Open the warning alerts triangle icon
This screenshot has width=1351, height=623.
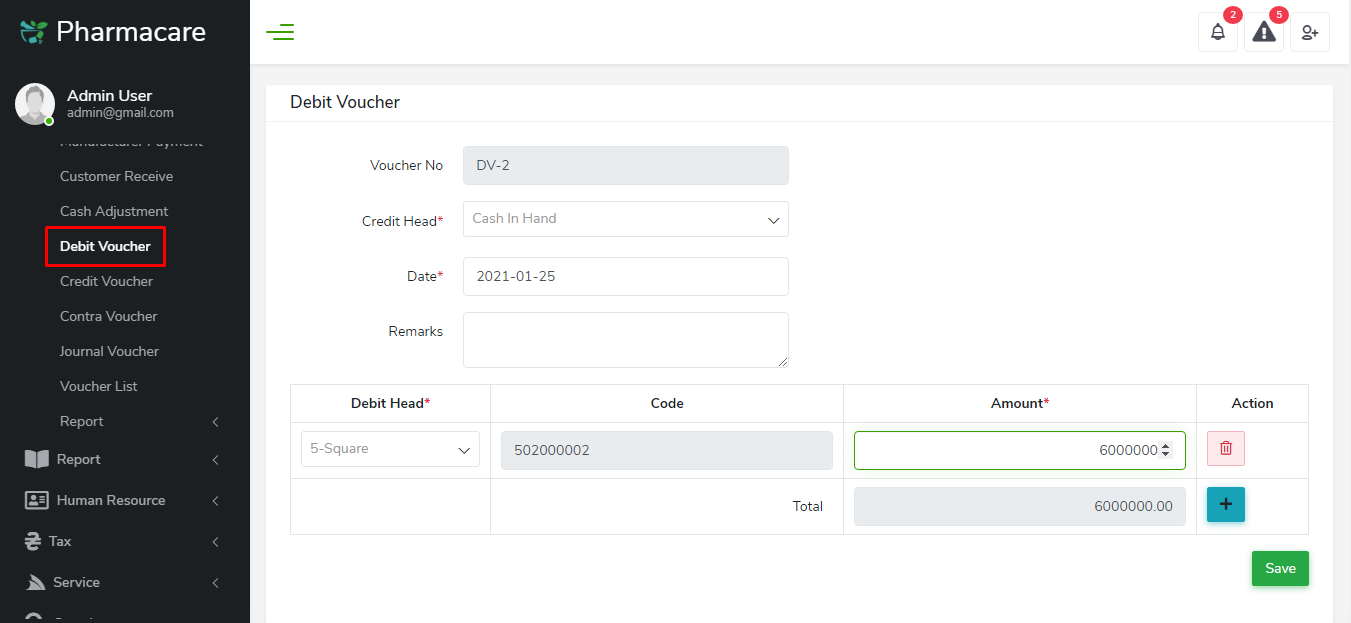(x=1264, y=32)
